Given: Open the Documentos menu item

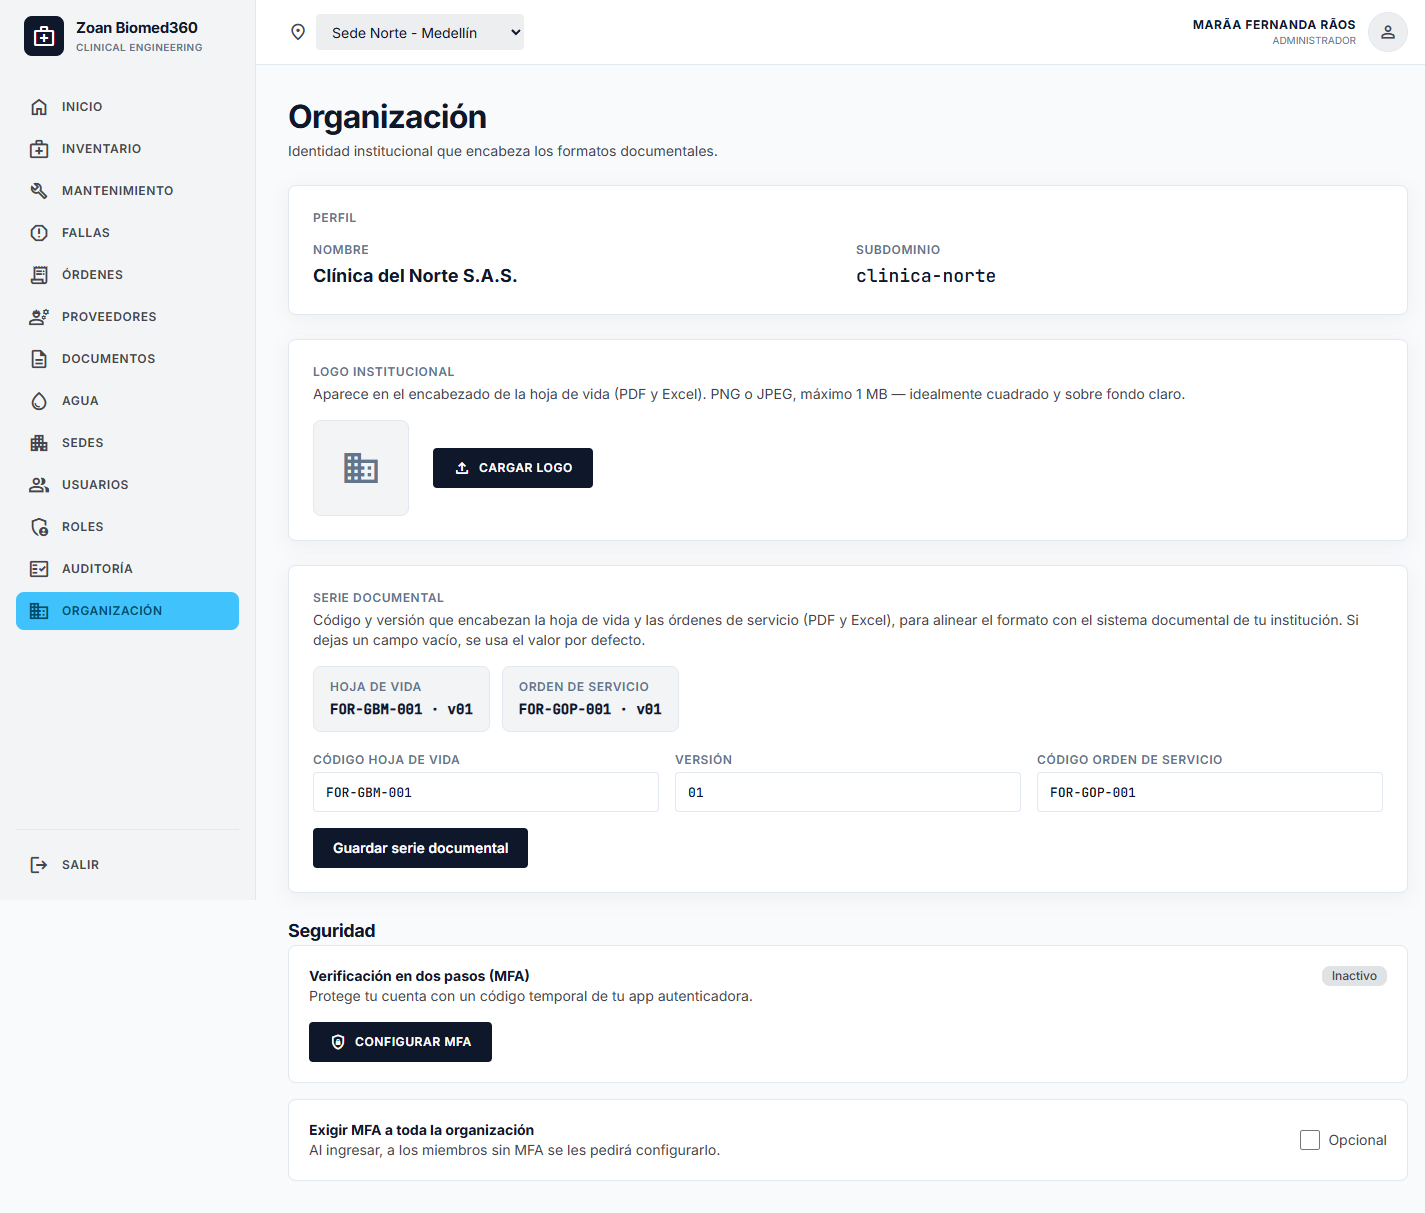Looking at the screenshot, I should pos(127,359).
